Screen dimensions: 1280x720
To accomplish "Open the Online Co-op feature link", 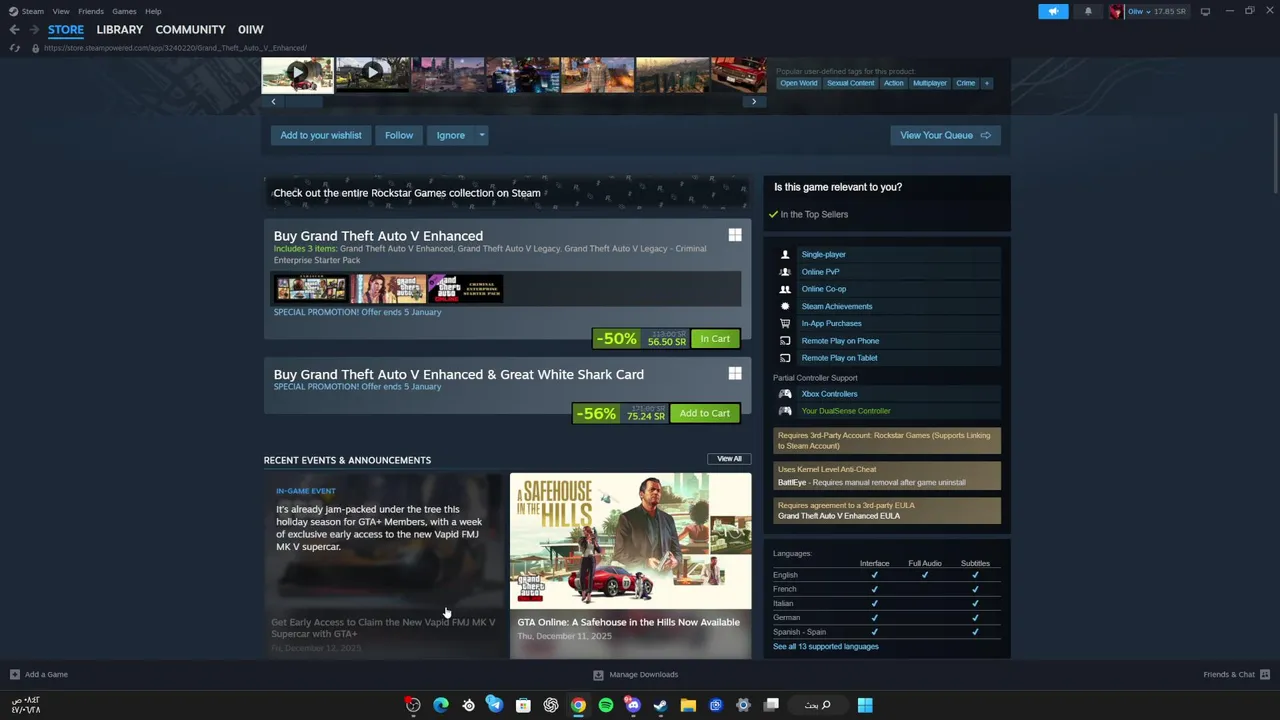I will 823,289.
